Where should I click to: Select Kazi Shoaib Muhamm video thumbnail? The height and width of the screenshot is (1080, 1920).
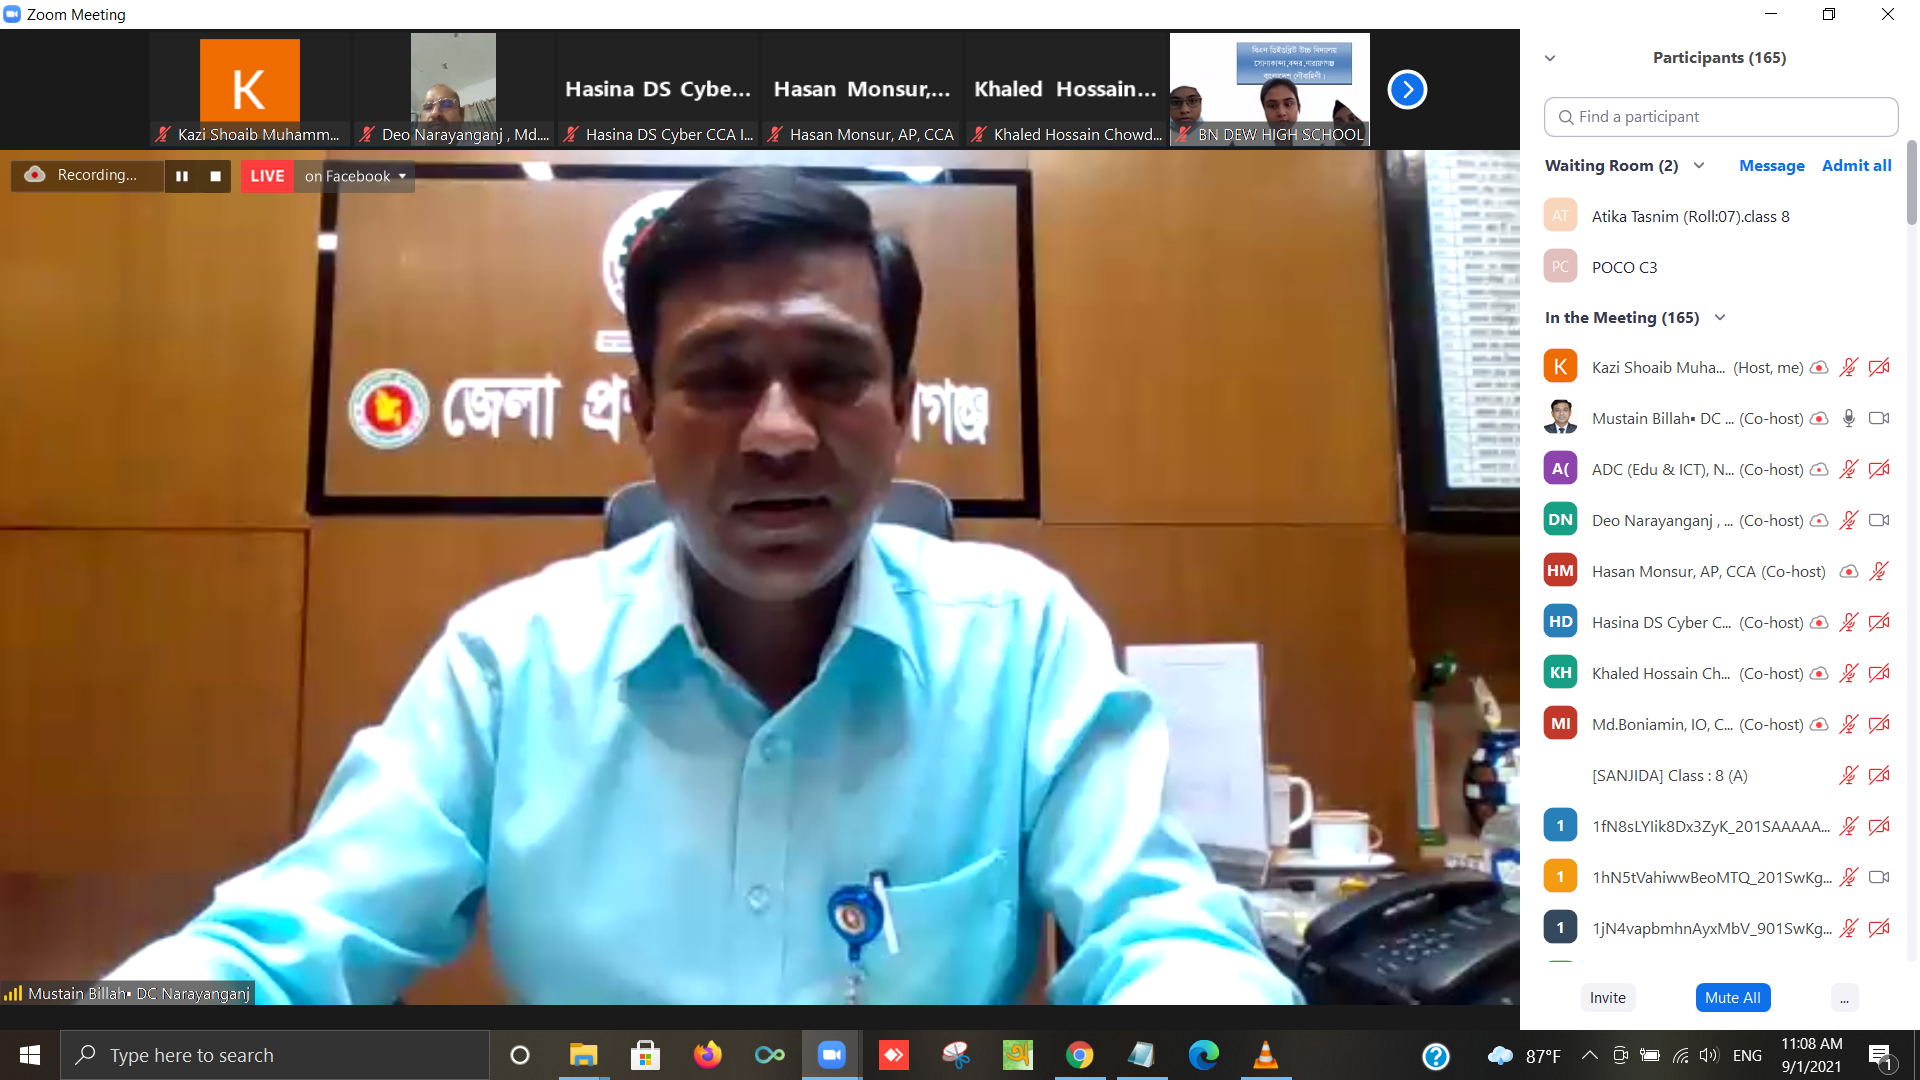(x=250, y=90)
